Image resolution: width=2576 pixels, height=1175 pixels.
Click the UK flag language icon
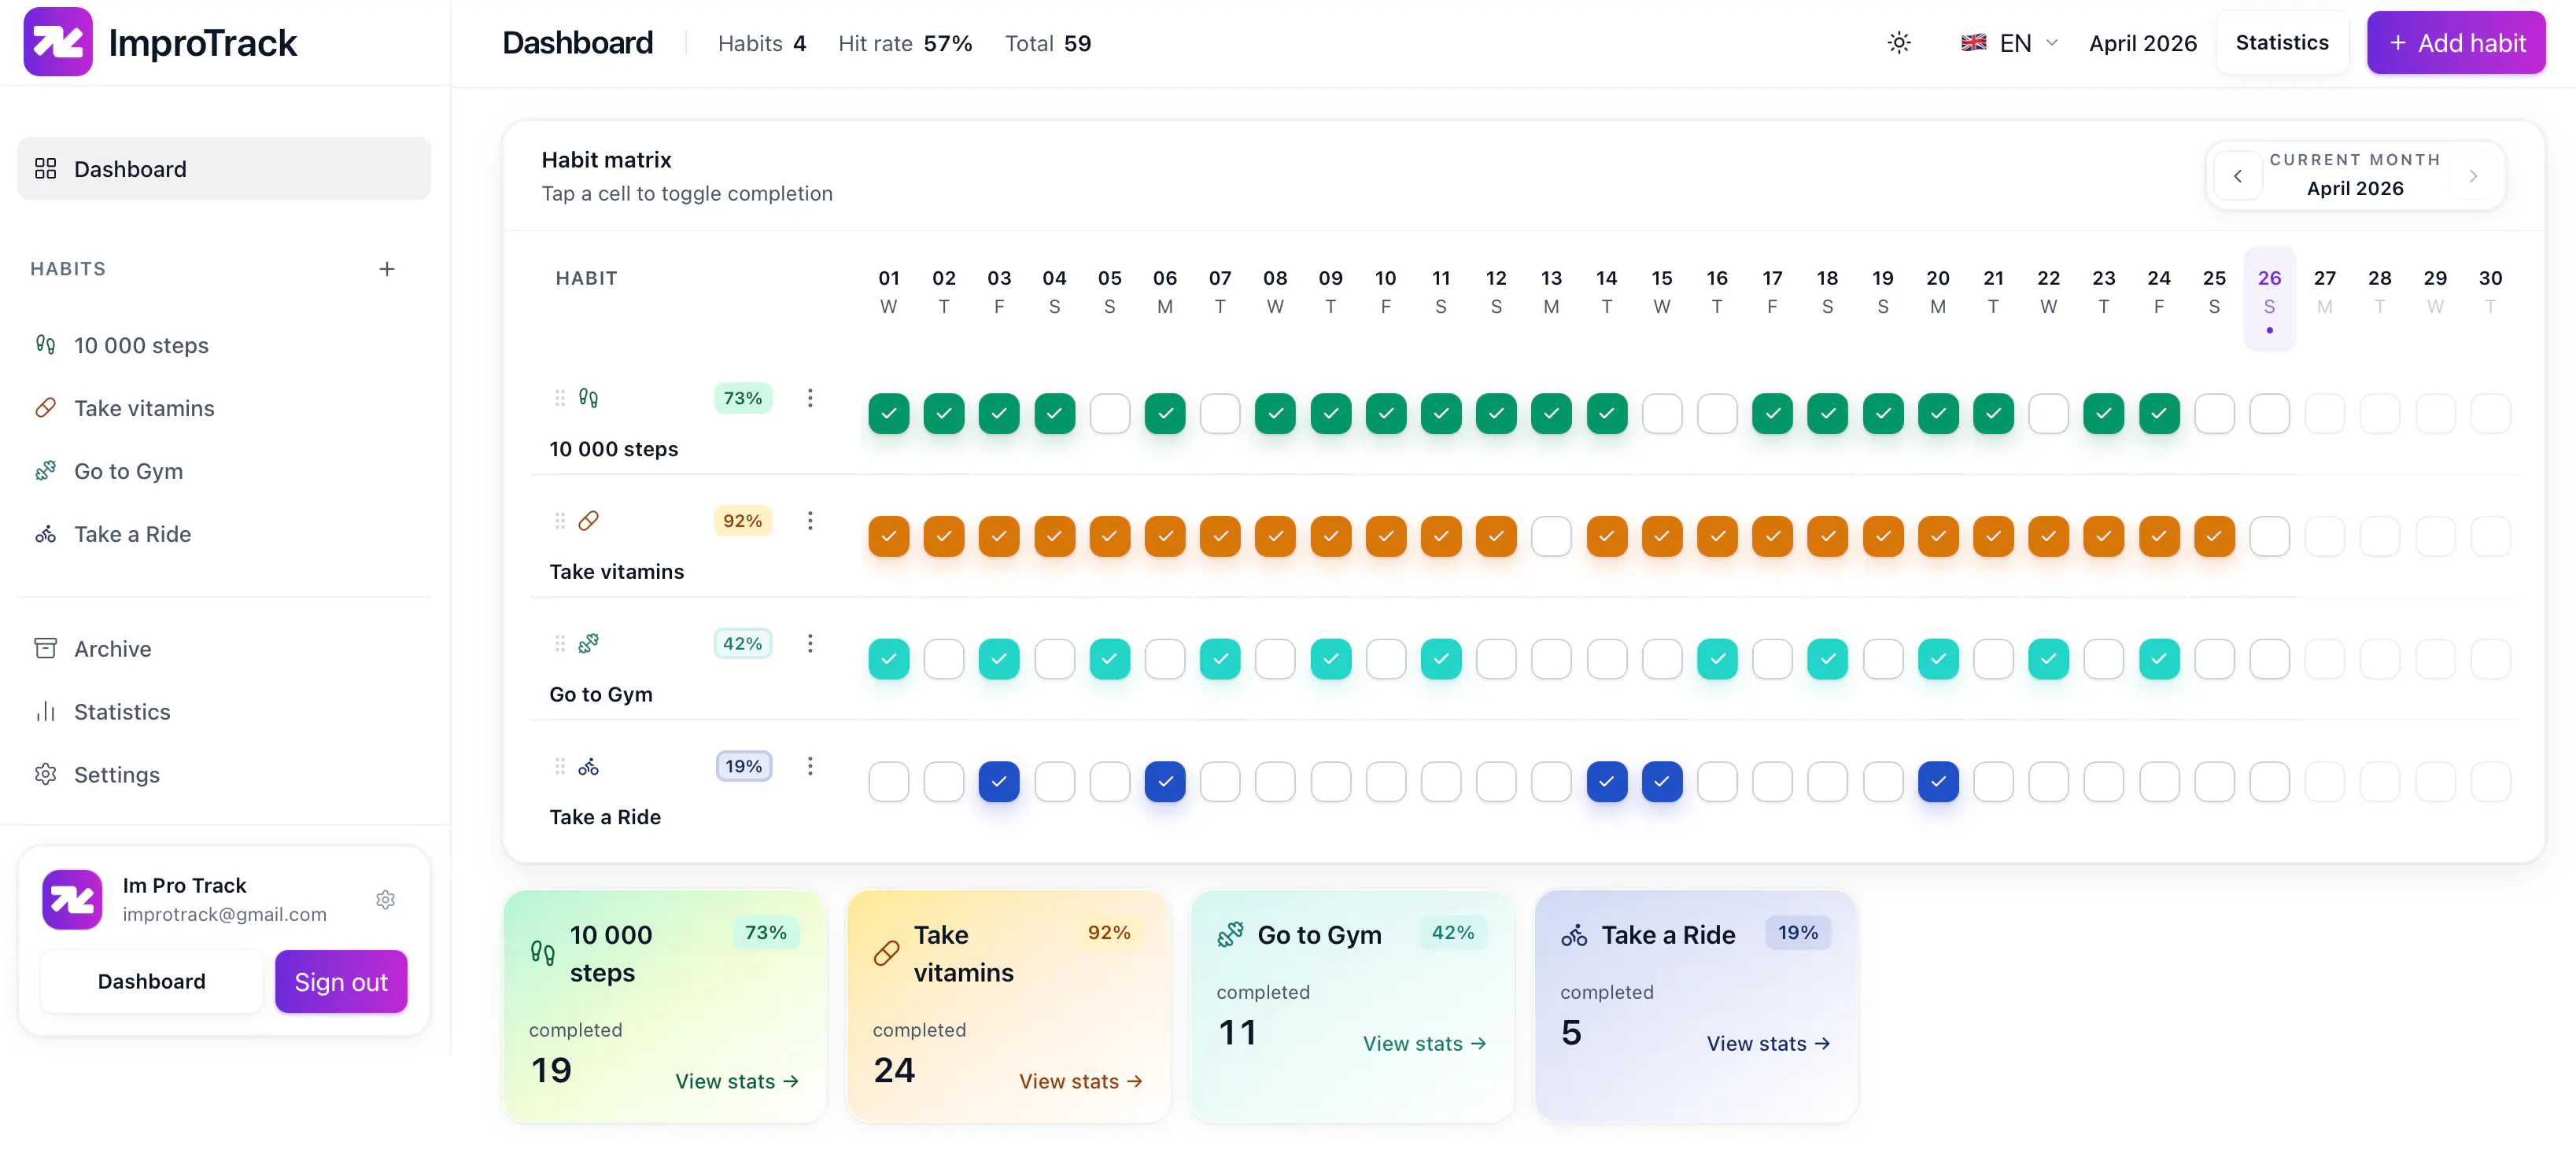1973,43
